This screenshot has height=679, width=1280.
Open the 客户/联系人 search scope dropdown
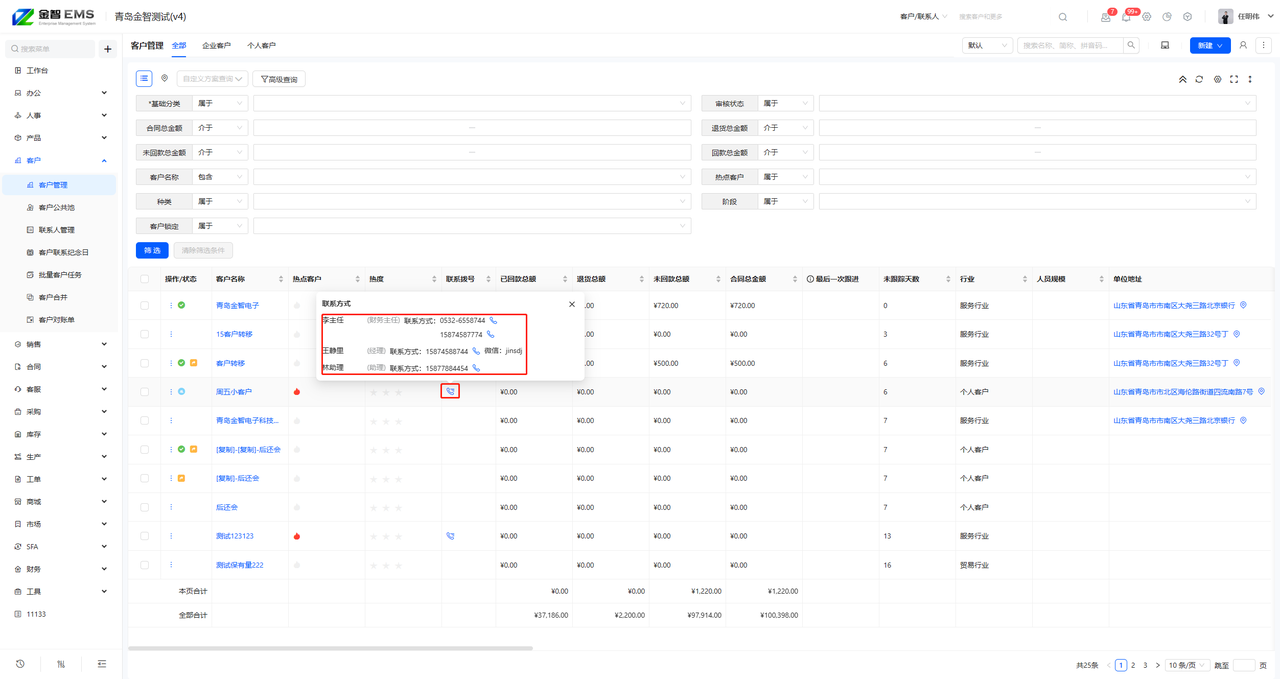click(923, 17)
